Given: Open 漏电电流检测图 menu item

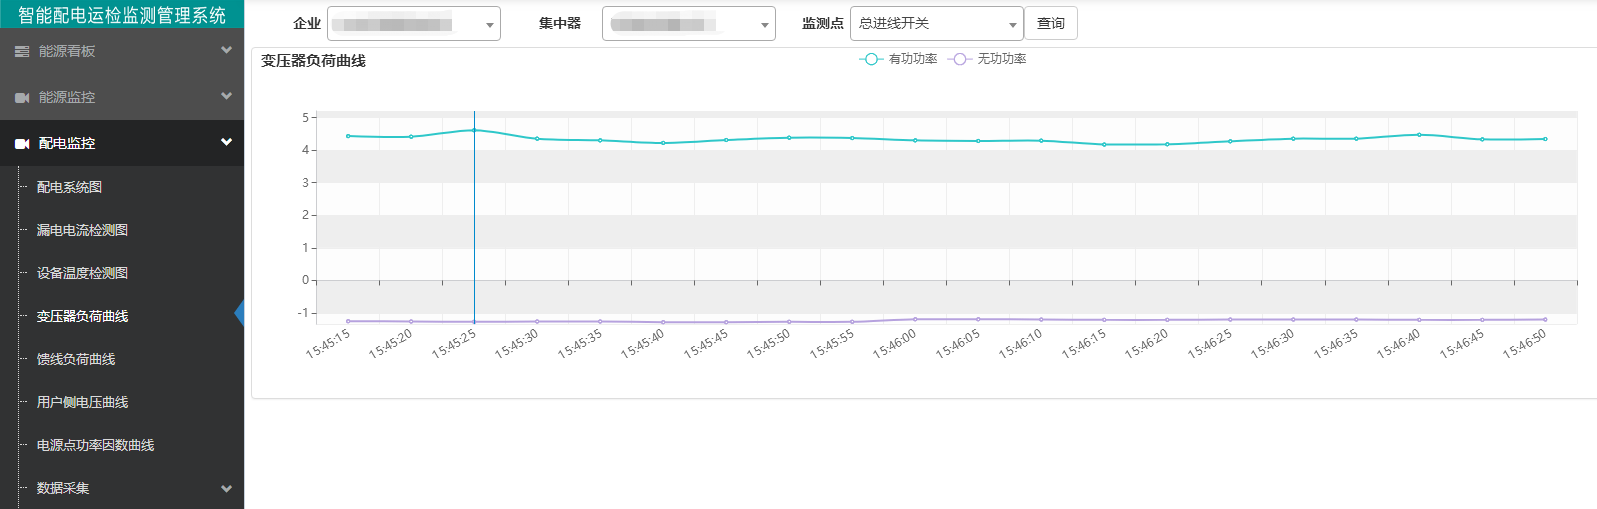Looking at the screenshot, I should 82,230.
